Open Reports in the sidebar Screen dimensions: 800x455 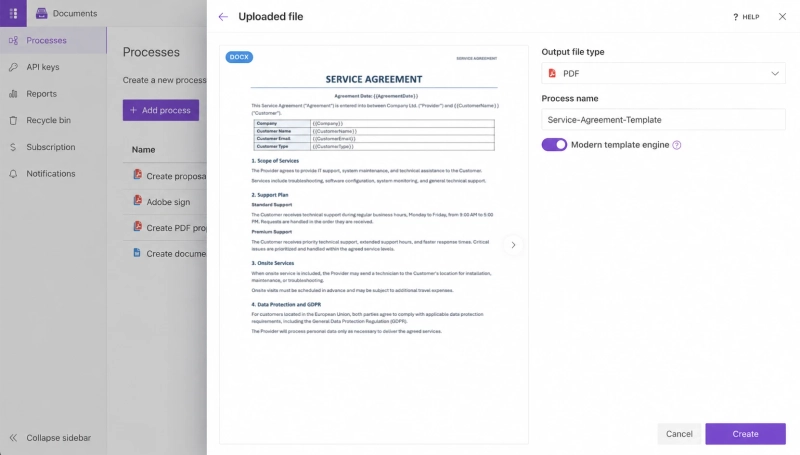(53, 94)
